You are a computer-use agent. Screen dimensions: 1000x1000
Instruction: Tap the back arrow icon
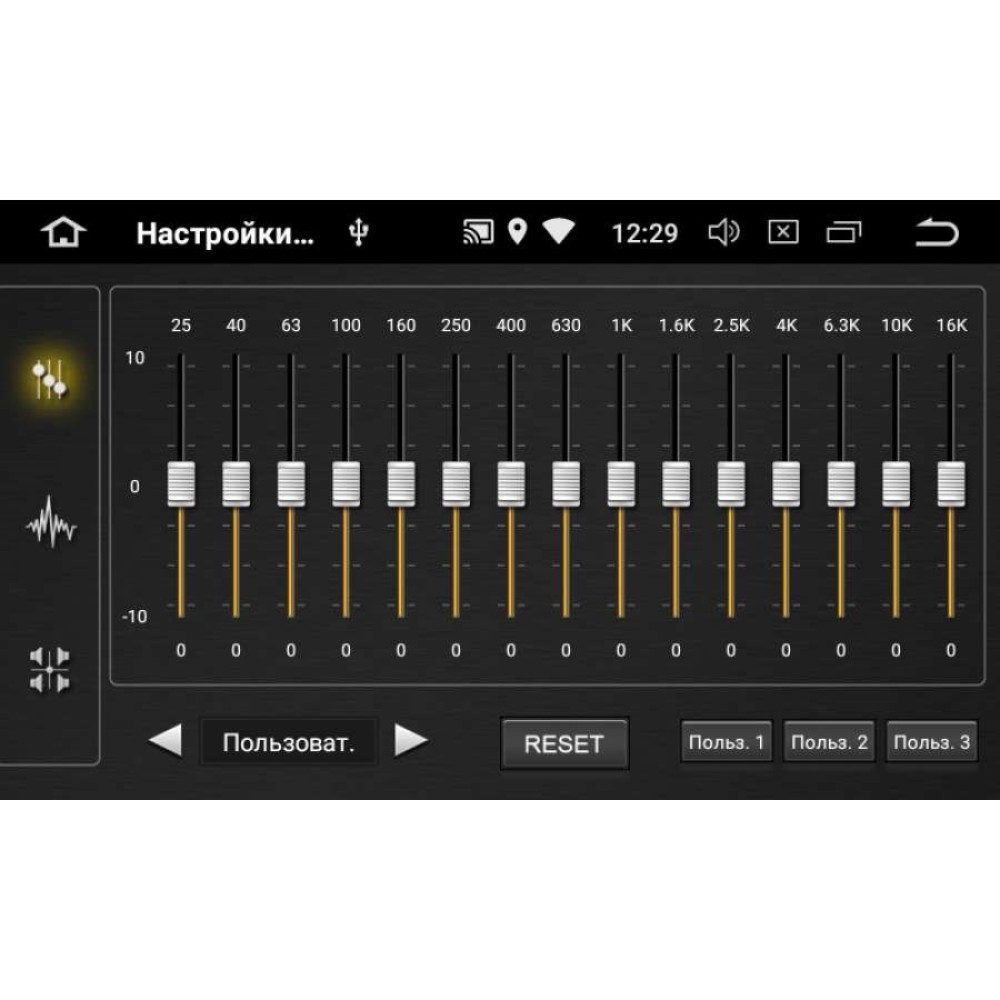(x=937, y=232)
